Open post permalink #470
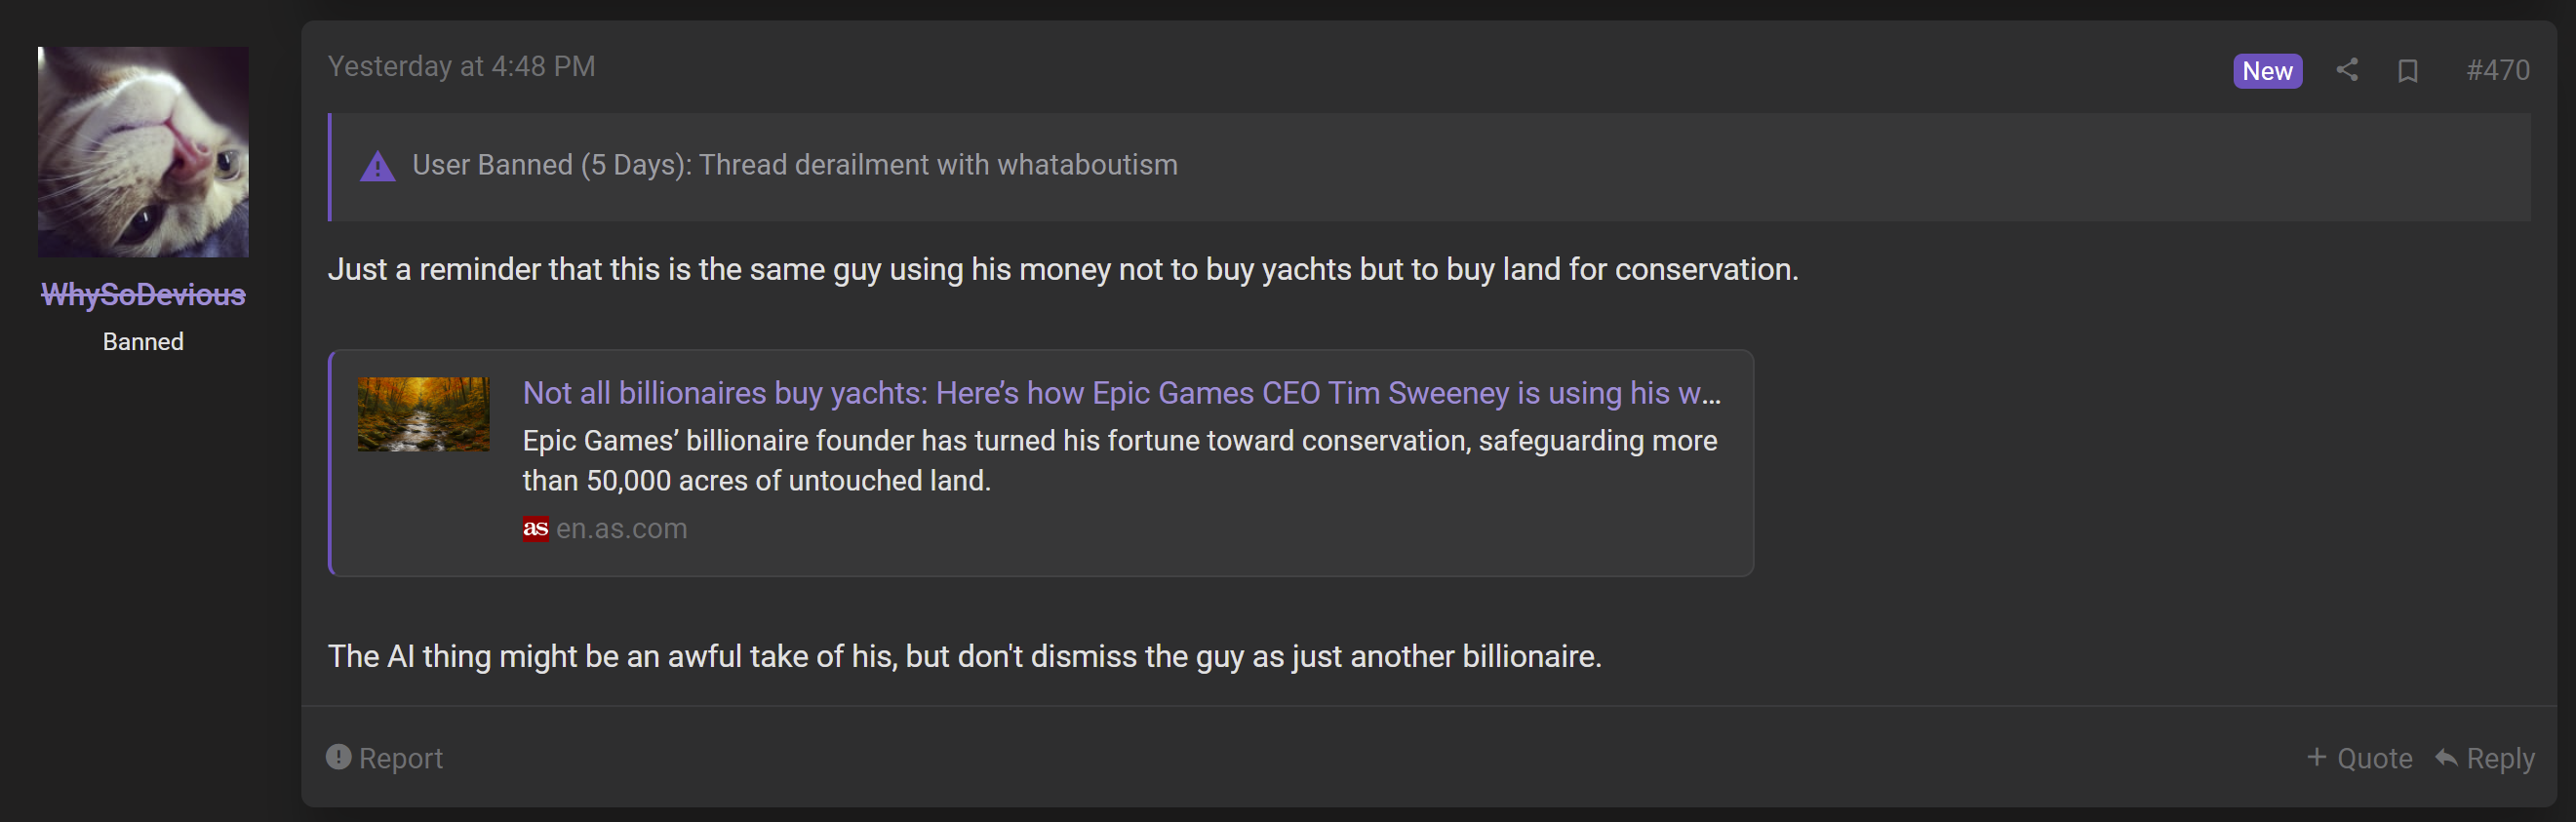 point(2498,70)
